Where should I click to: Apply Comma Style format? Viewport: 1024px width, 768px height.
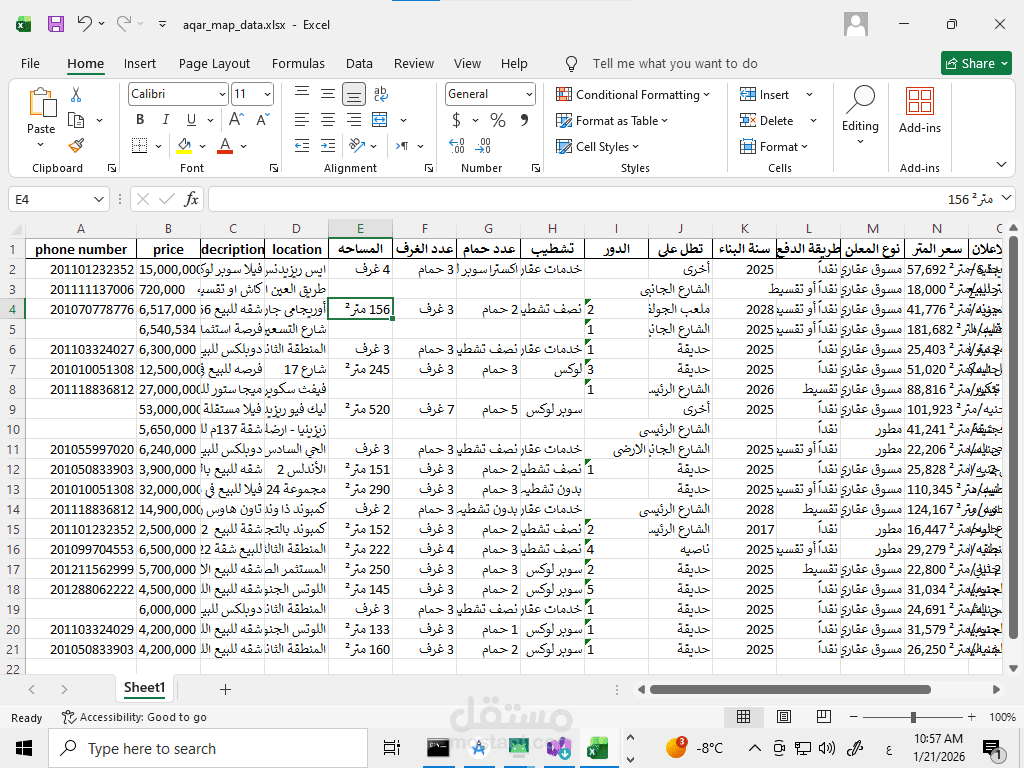point(524,120)
